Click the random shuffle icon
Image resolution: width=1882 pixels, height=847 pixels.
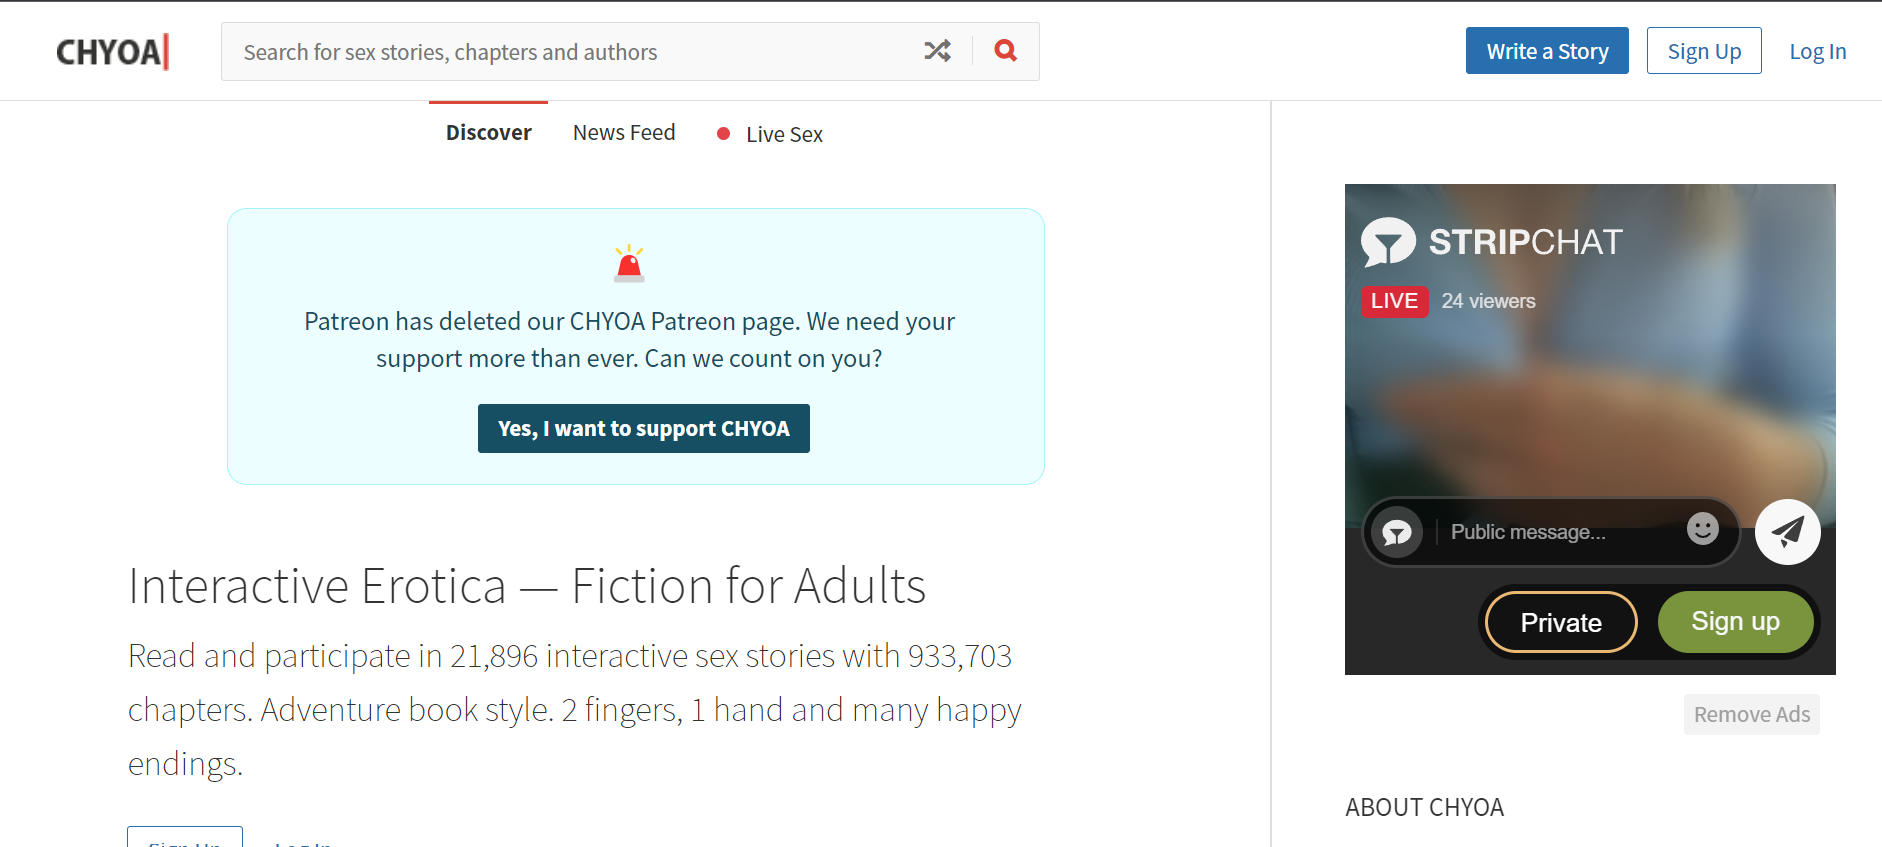click(937, 51)
